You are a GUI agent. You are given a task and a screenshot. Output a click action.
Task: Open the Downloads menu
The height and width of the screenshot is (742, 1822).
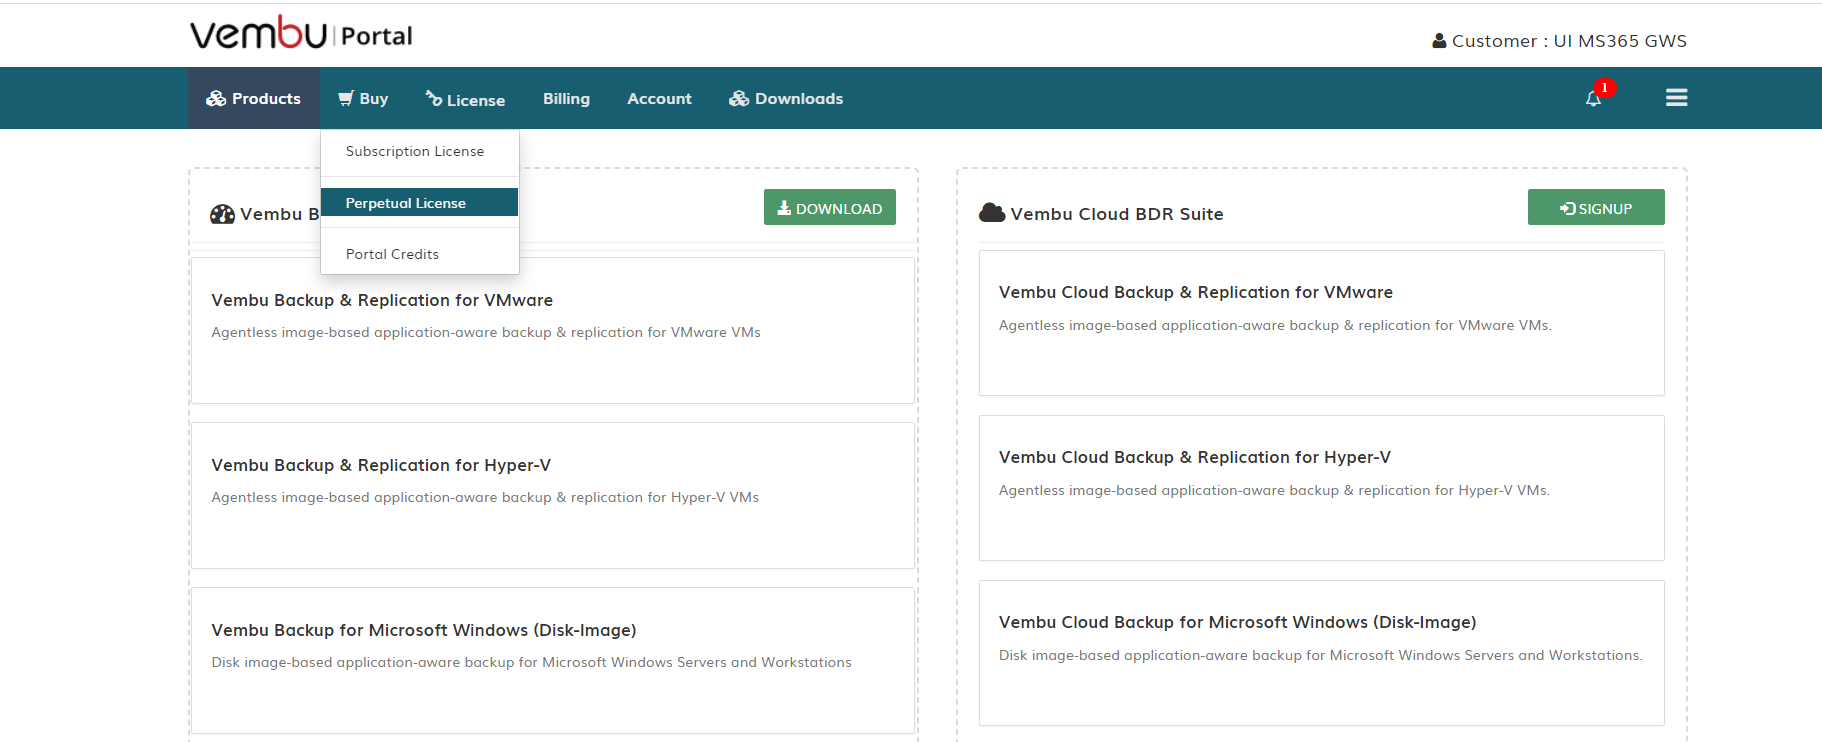786,98
